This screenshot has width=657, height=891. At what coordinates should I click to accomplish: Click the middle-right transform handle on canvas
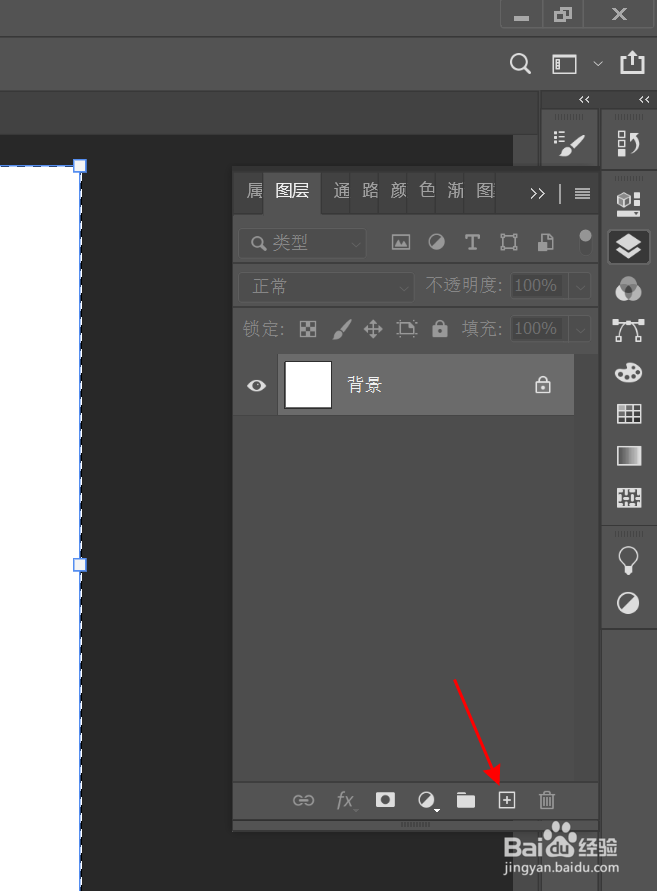[x=80, y=565]
